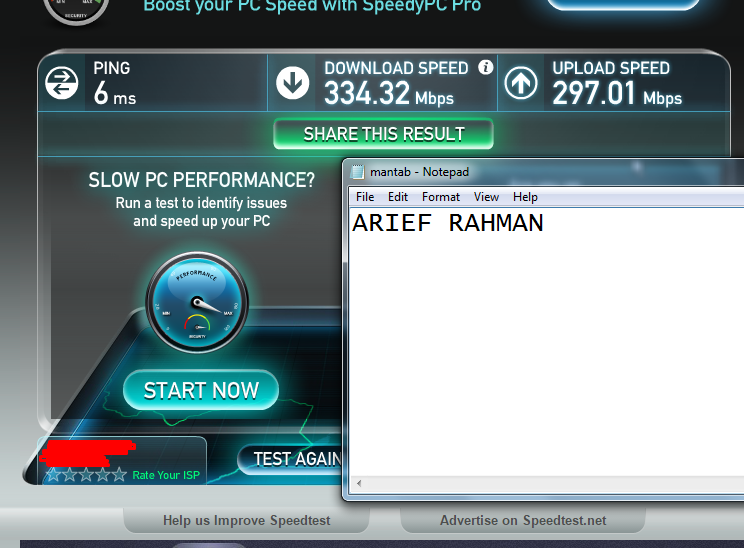Click the upload speed arrow icon
The image size is (744, 548).
[521, 83]
